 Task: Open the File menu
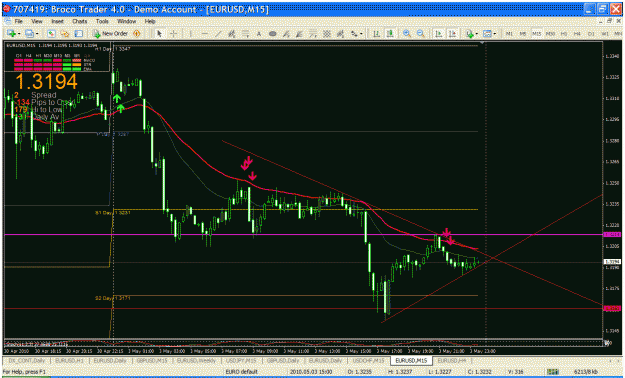(18, 21)
